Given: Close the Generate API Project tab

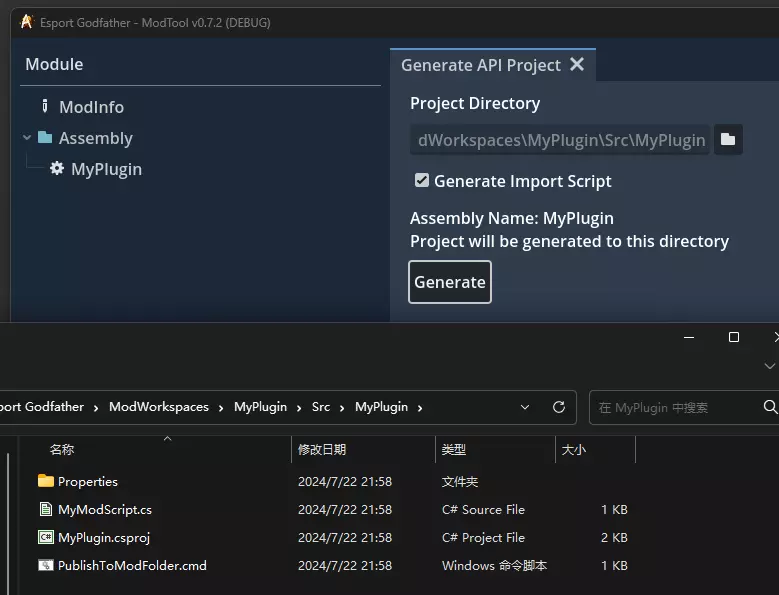Looking at the screenshot, I should click(577, 64).
